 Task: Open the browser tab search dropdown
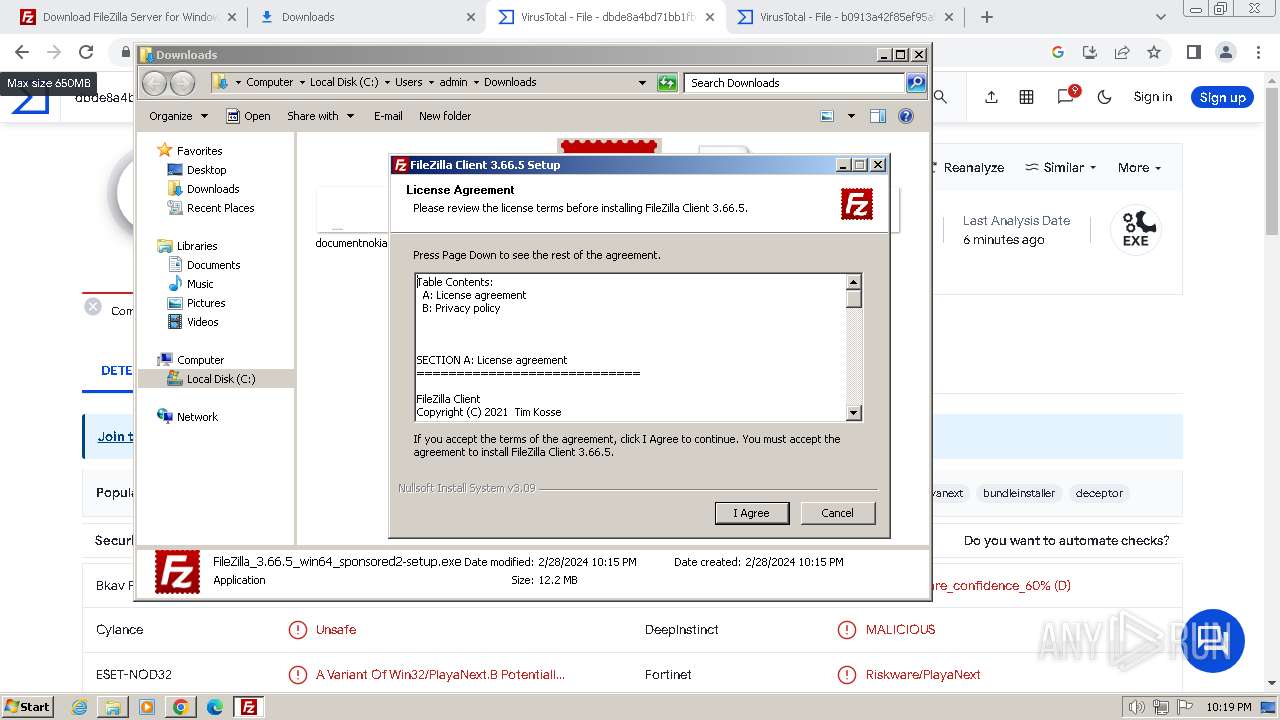click(1161, 17)
